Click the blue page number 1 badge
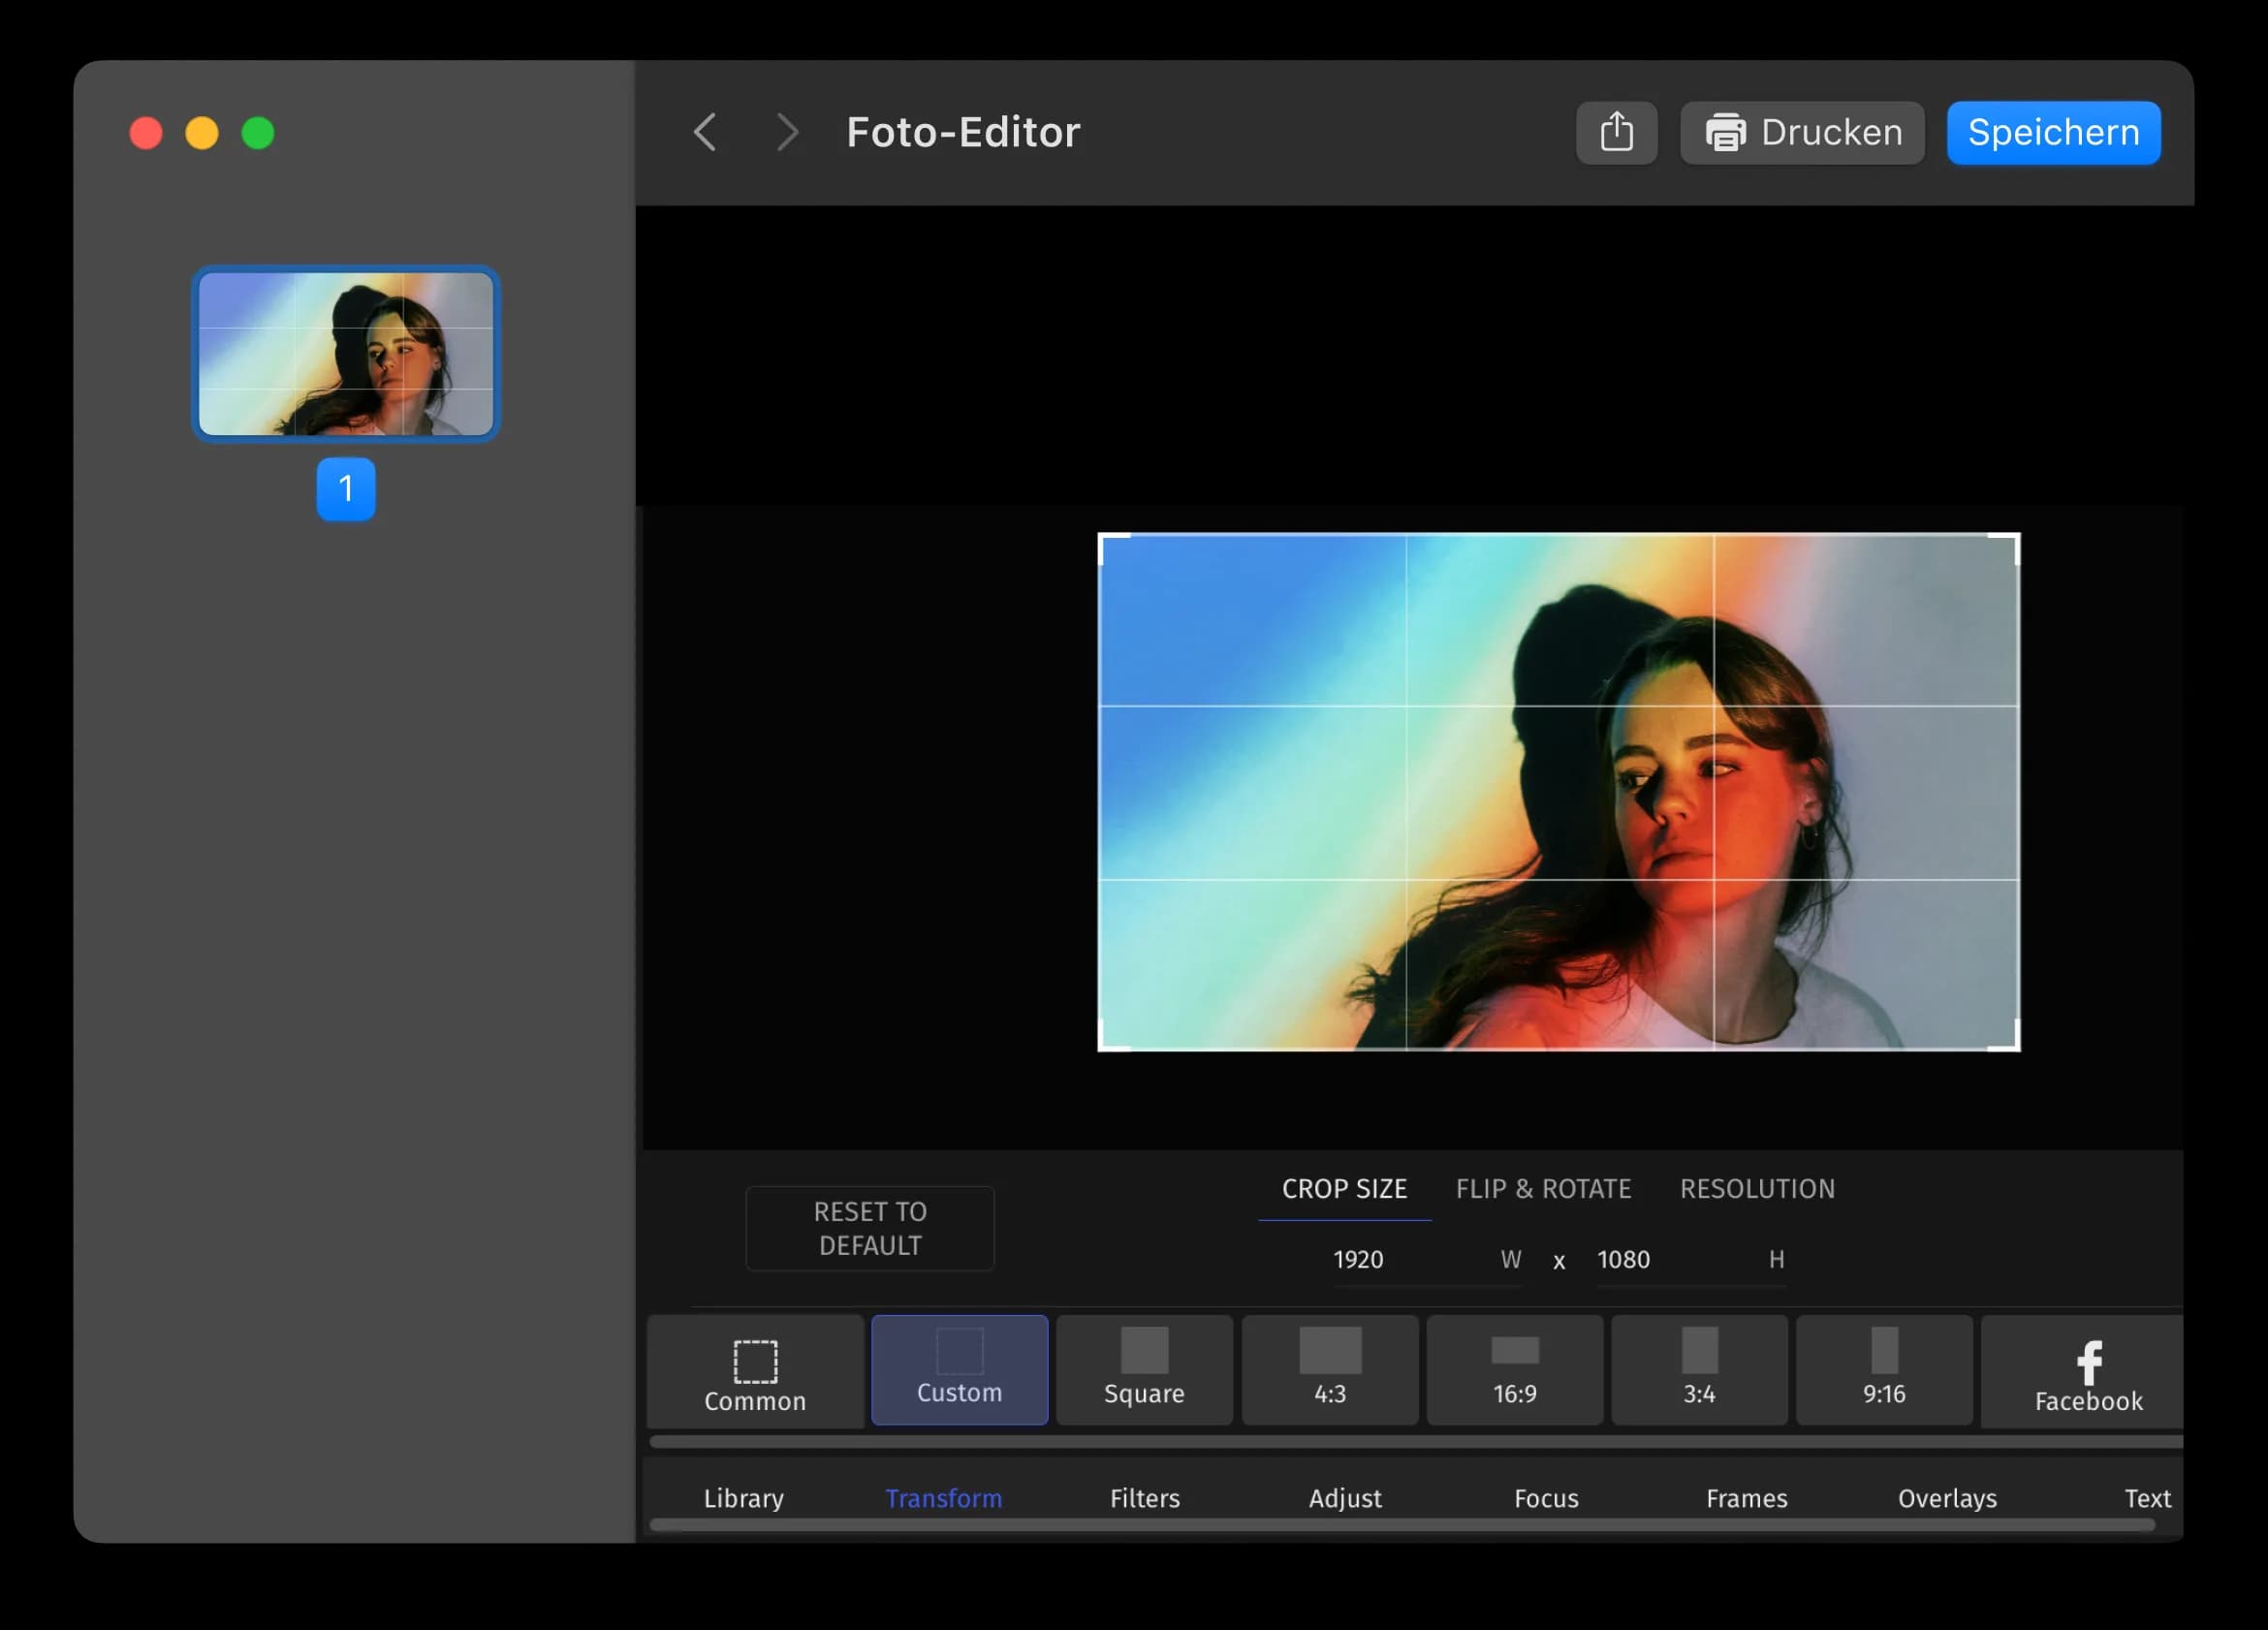Screen dimensions: 2268x1630 346,489
